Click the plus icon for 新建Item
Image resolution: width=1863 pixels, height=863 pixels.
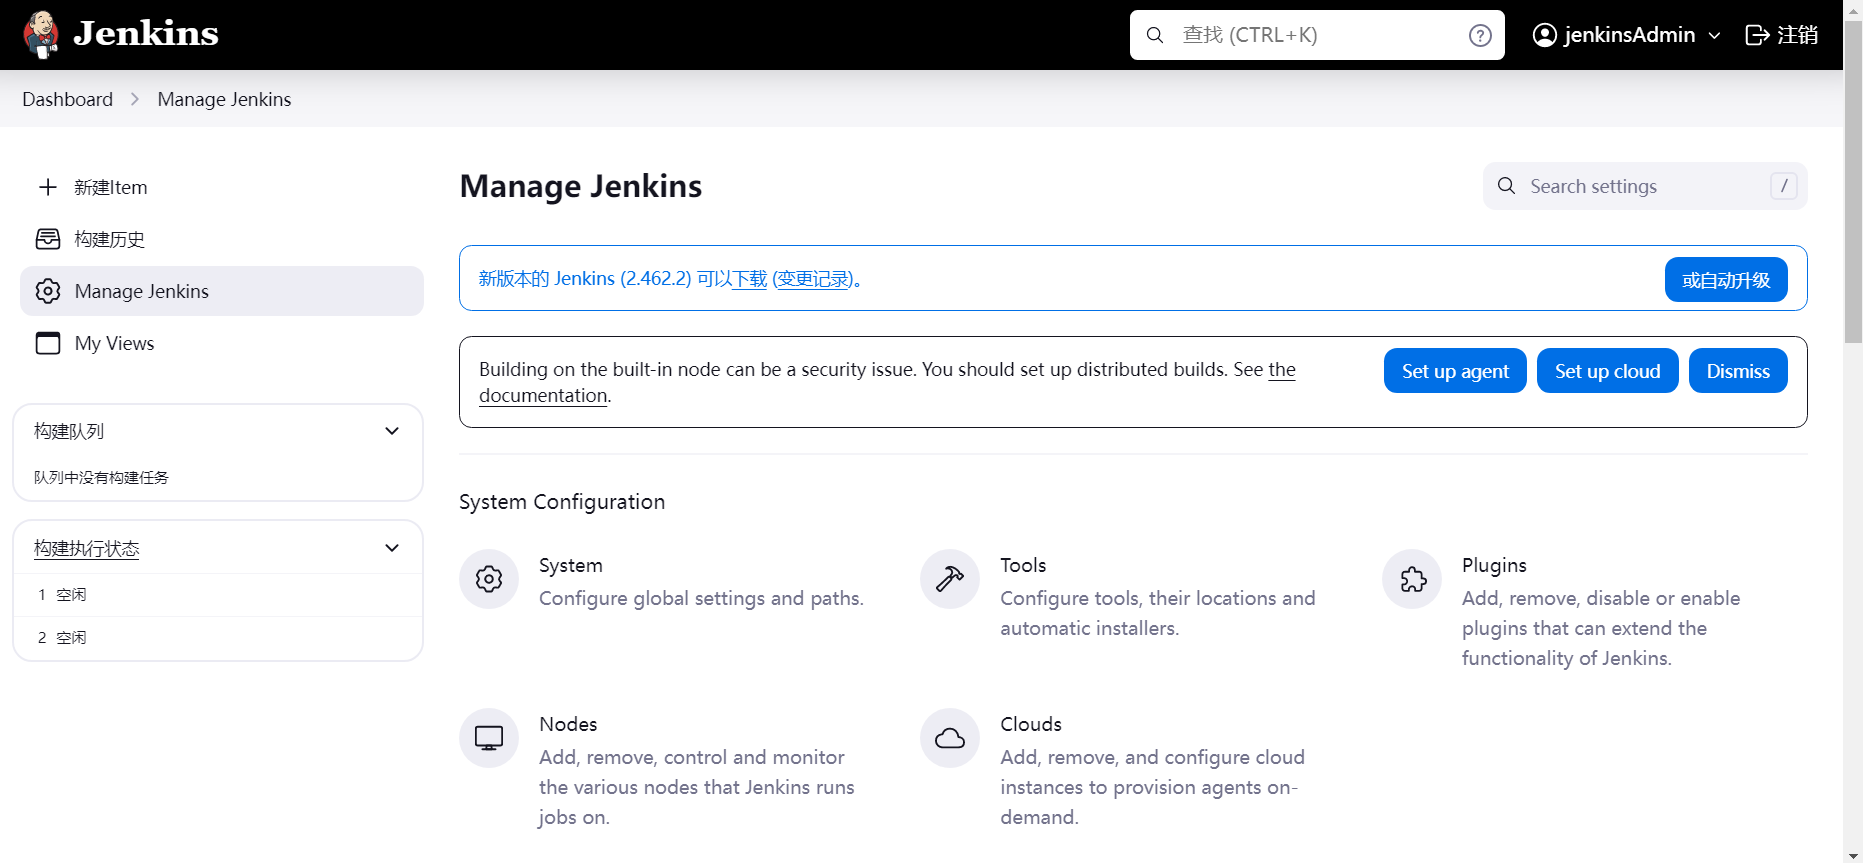pyautogui.click(x=48, y=187)
